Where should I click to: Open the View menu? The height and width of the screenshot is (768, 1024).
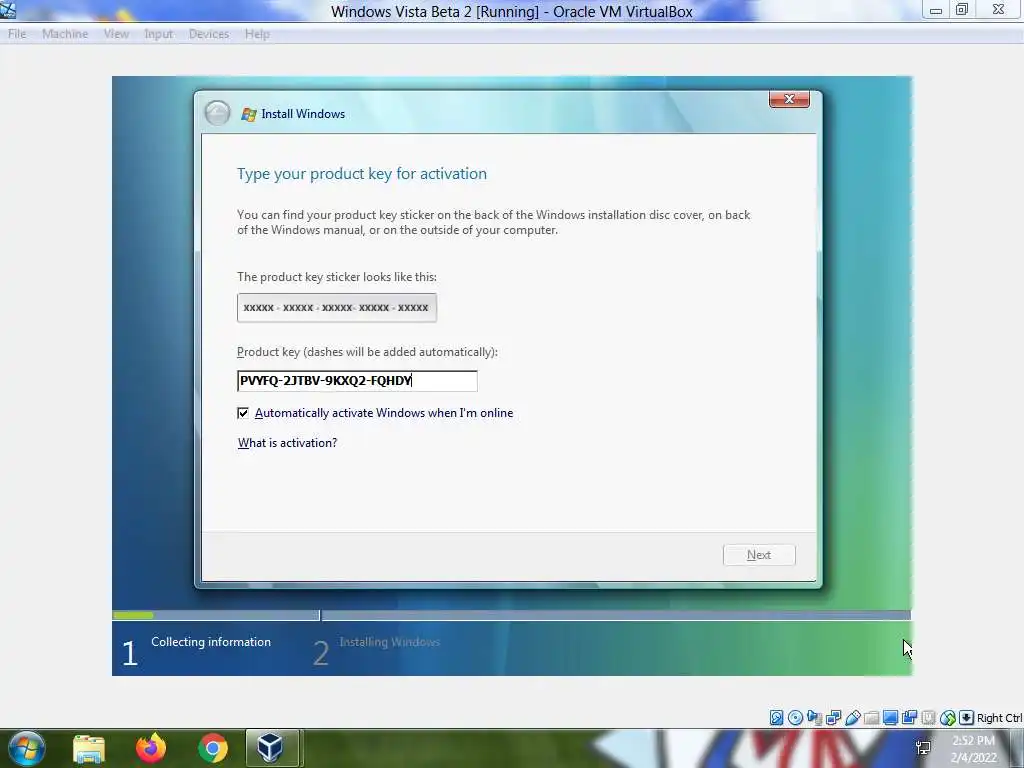(x=116, y=34)
